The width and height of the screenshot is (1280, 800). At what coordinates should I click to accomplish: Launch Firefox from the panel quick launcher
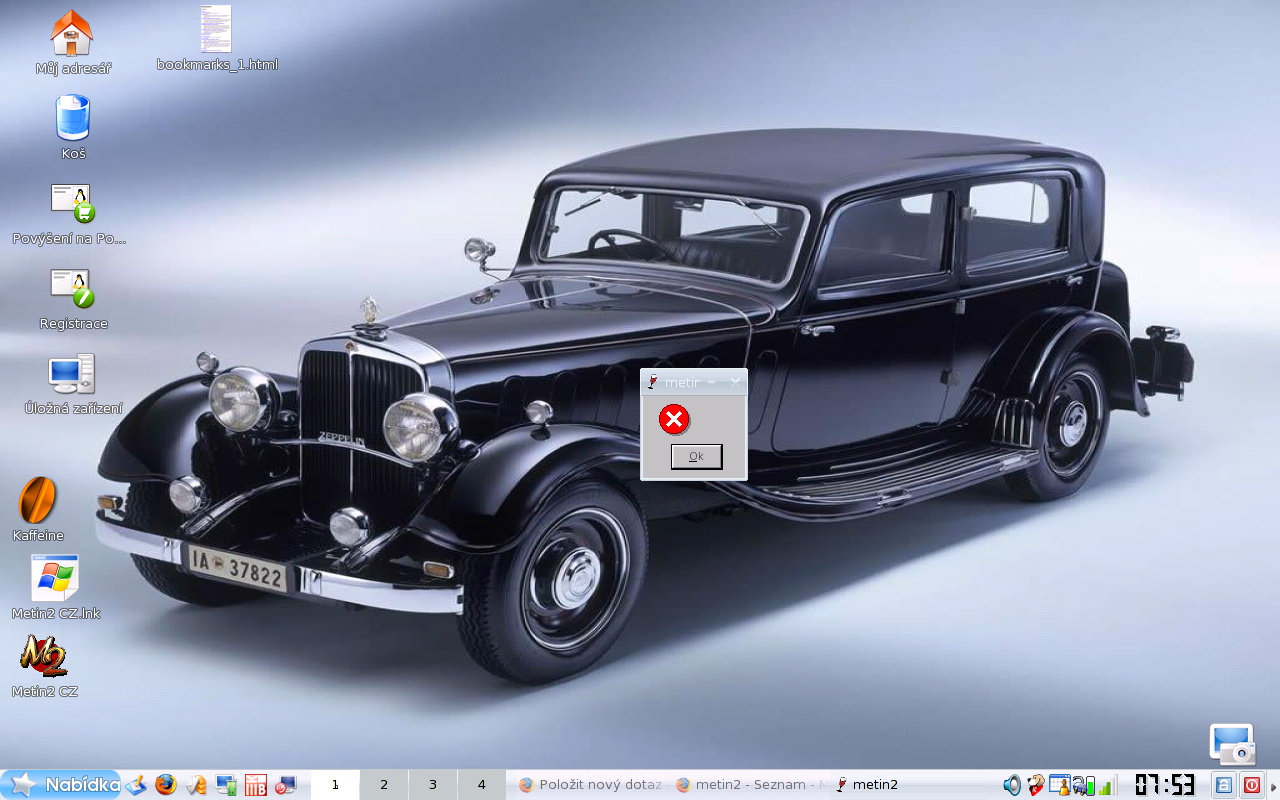166,785
